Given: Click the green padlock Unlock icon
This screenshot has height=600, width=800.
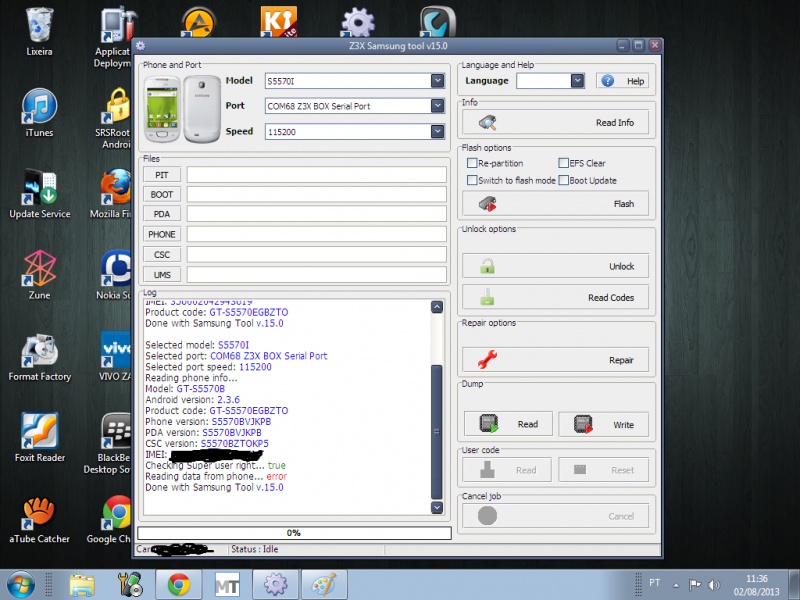Looking at the screenshot, I should coord(487,266).
